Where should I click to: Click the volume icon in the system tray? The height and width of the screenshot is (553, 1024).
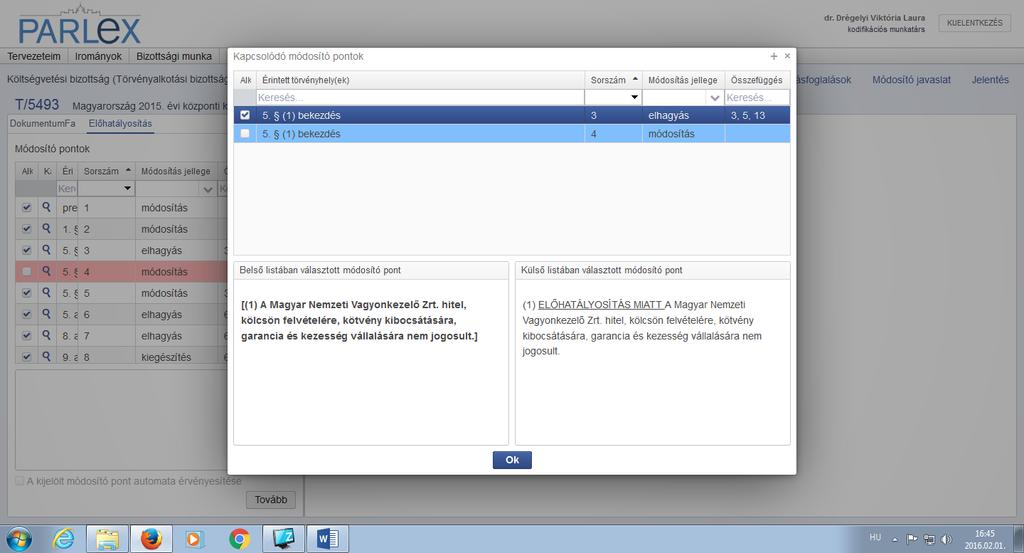946,539
